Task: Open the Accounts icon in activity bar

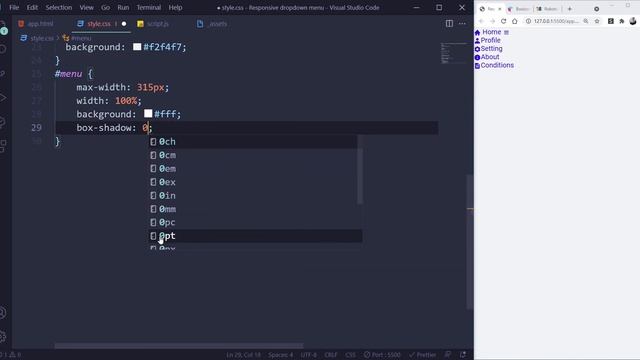Action: tap(3, 313)
